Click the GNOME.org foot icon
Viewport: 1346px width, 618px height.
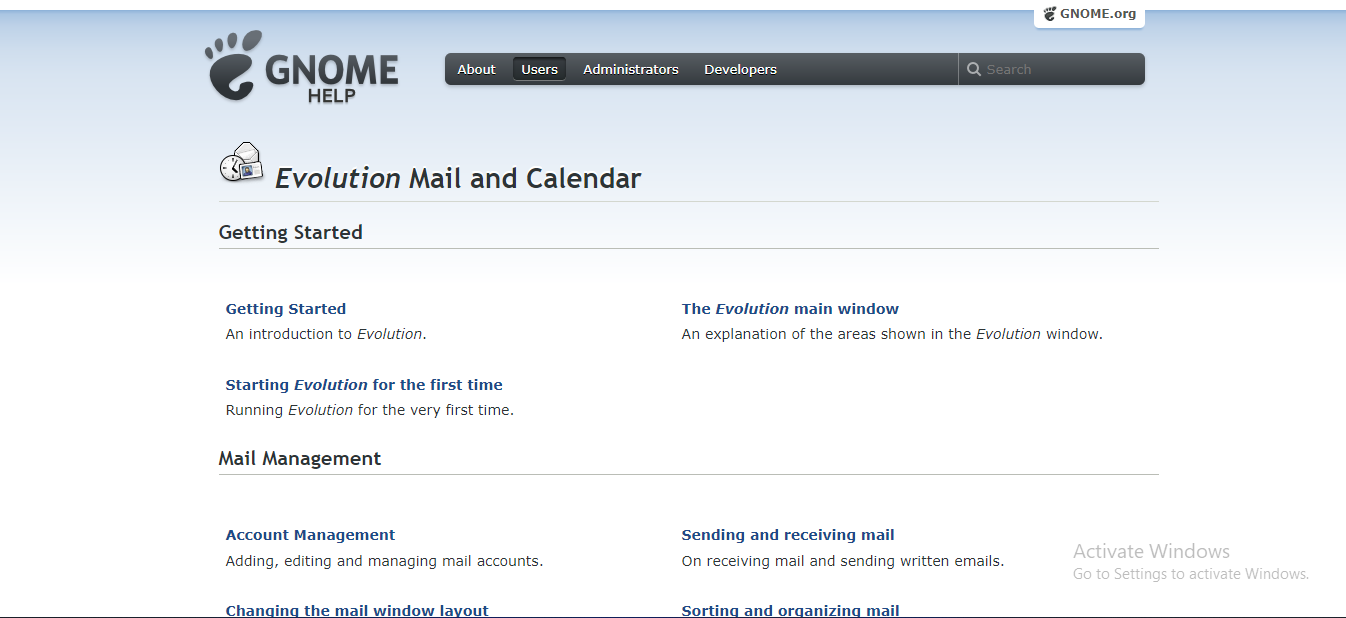point(1049,14)
